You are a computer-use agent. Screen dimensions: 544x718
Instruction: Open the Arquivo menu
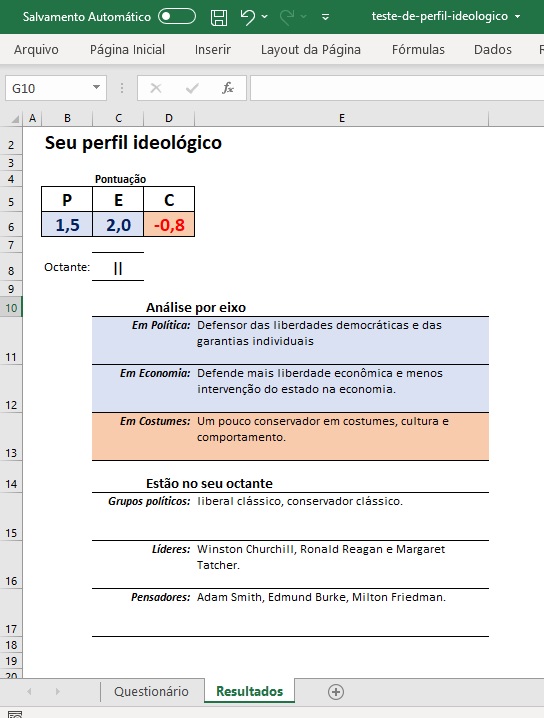(x=36, y=49)
